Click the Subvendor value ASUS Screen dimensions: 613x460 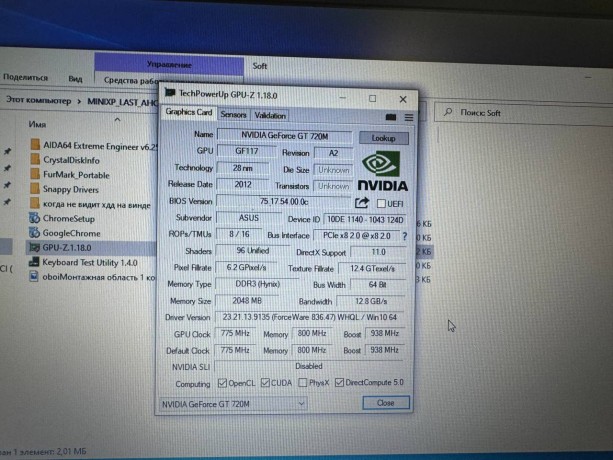point(249,218)
